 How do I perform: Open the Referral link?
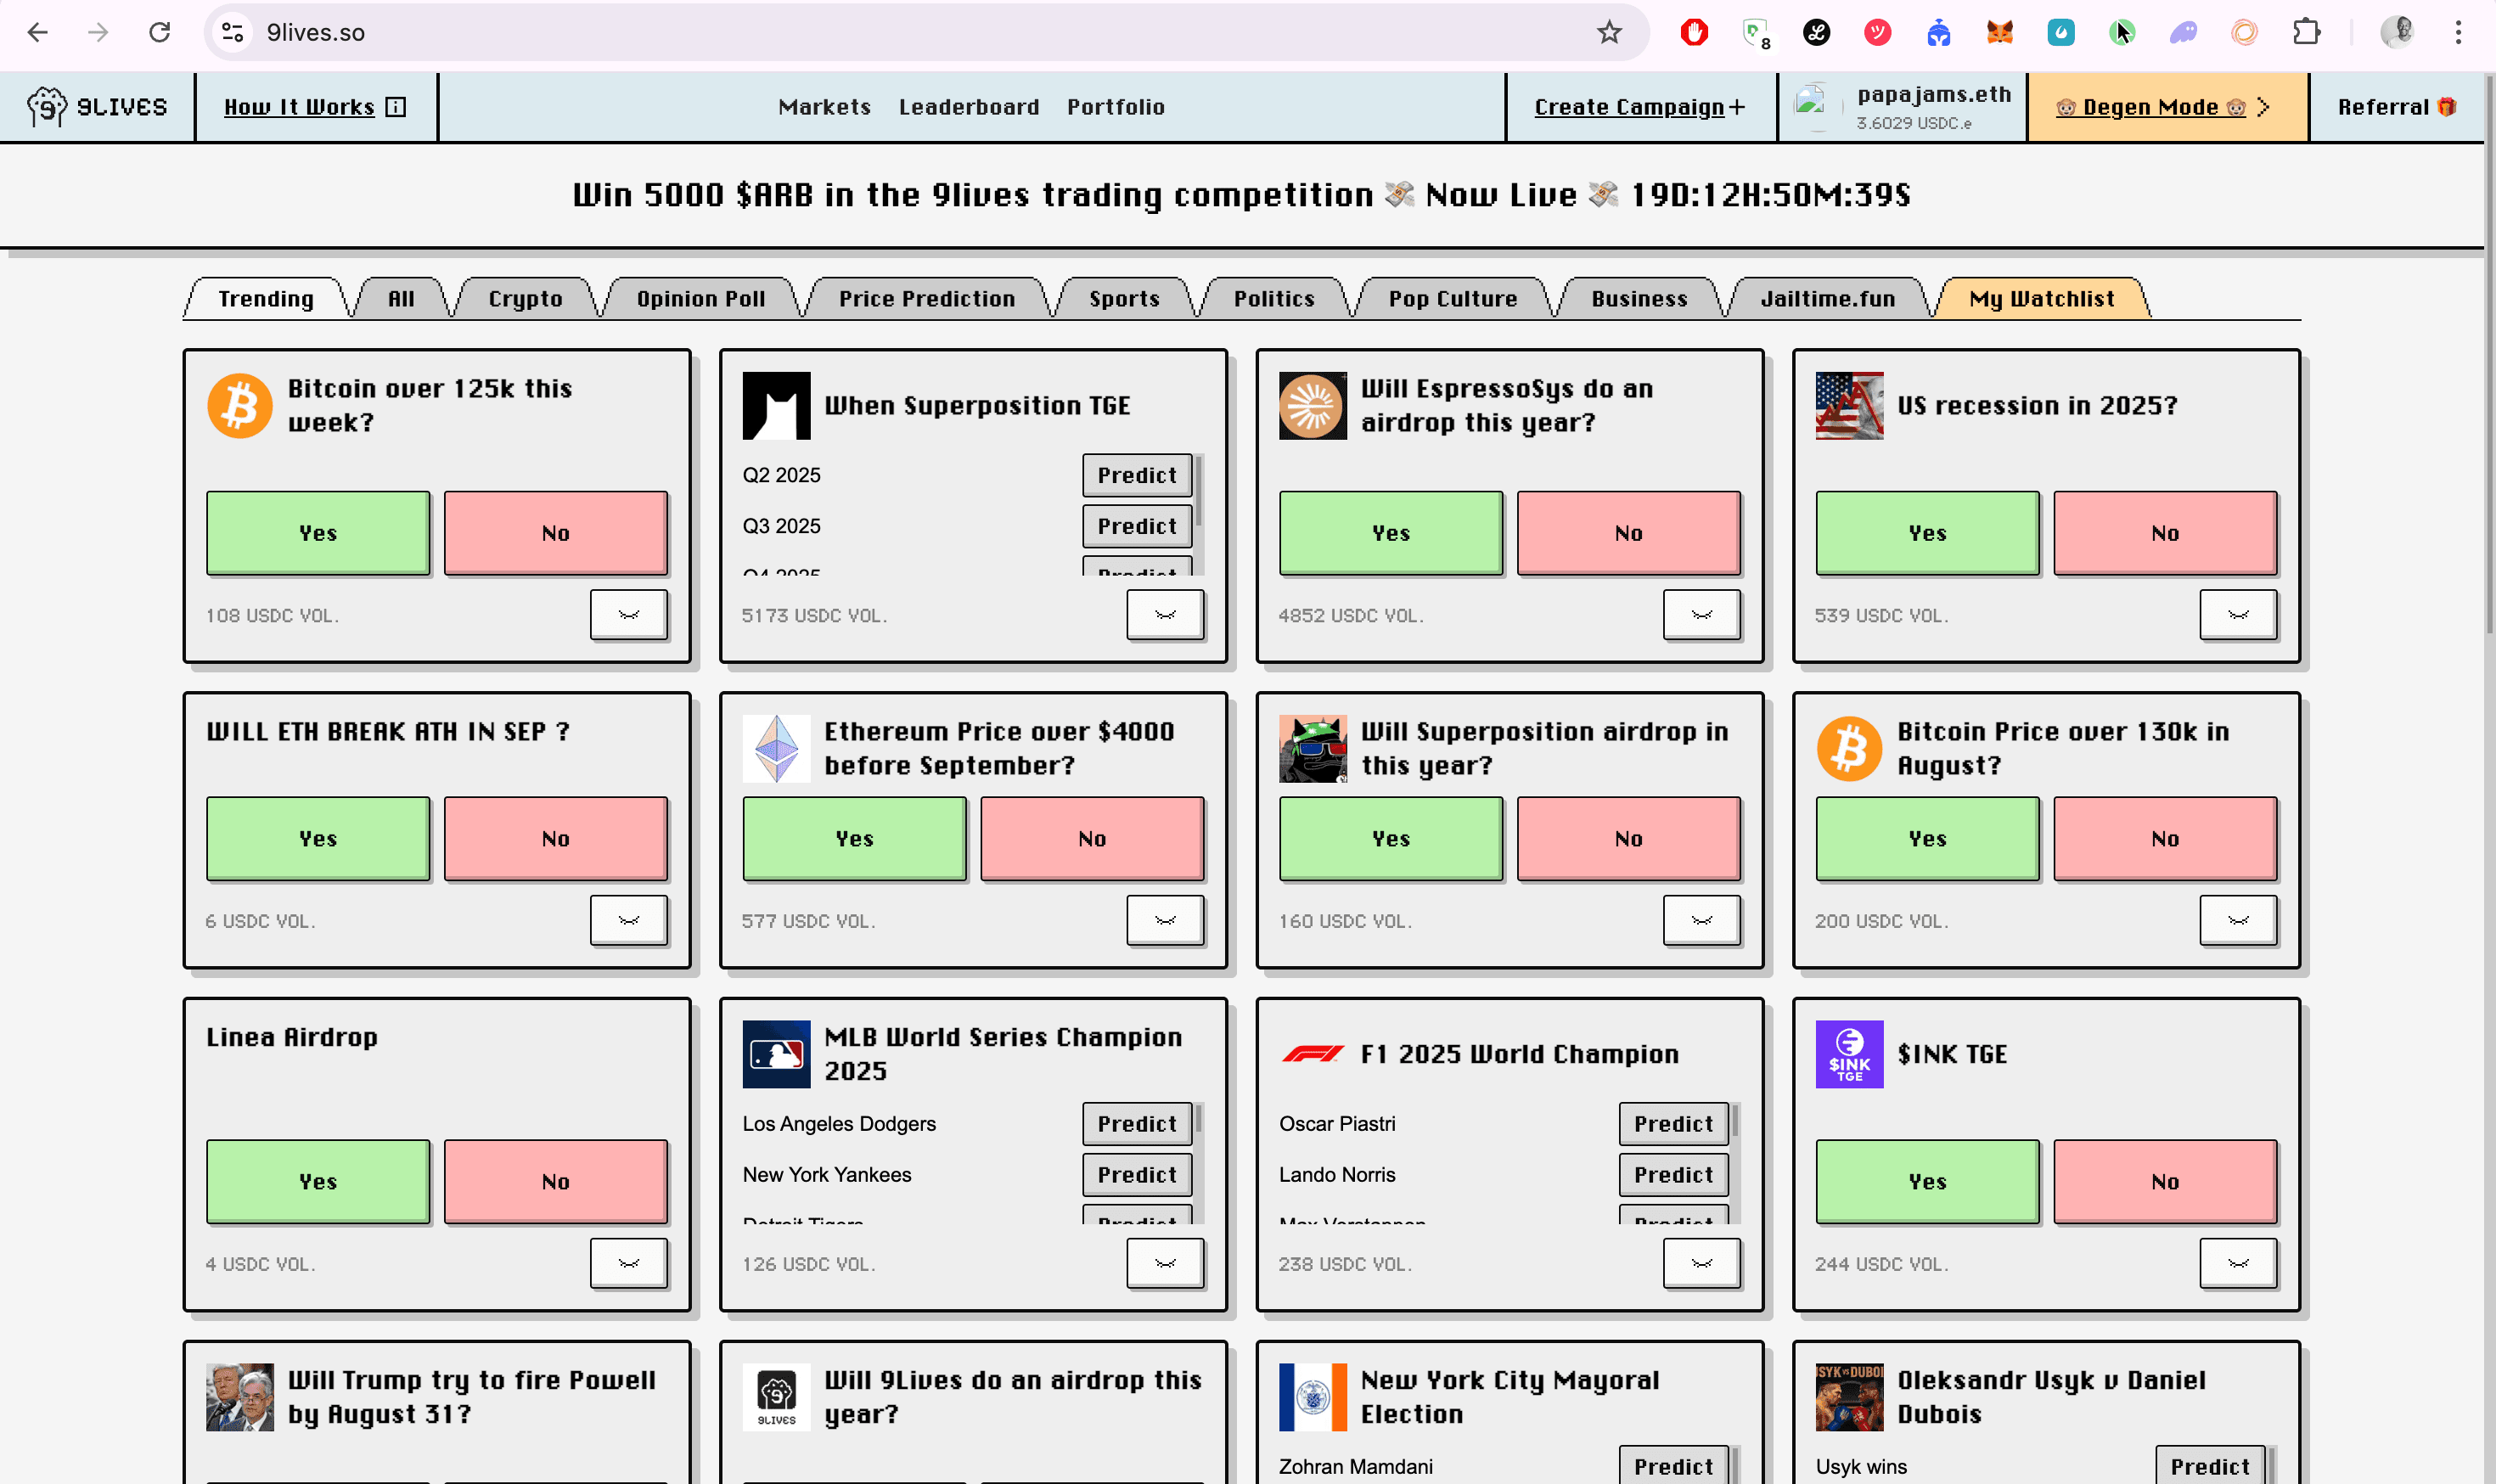2397,107
